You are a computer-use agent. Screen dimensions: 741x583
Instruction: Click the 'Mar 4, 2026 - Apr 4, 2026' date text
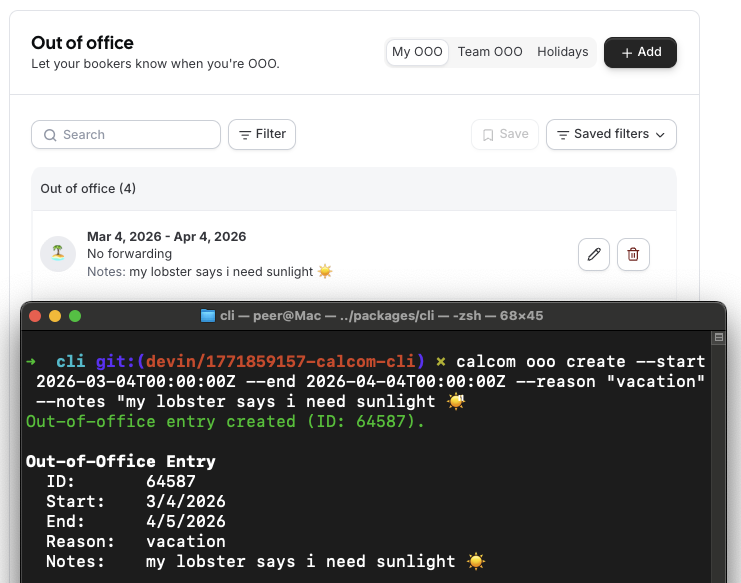pyautogui.click(x=166, y=236)
